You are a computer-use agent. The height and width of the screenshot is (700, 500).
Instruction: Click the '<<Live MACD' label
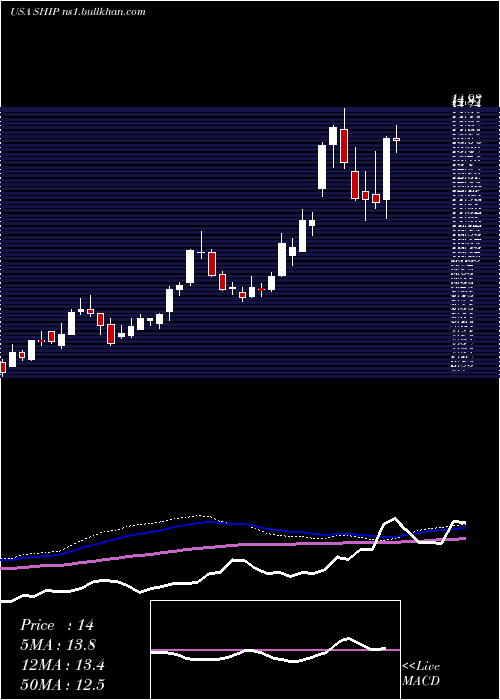point(421,673)
